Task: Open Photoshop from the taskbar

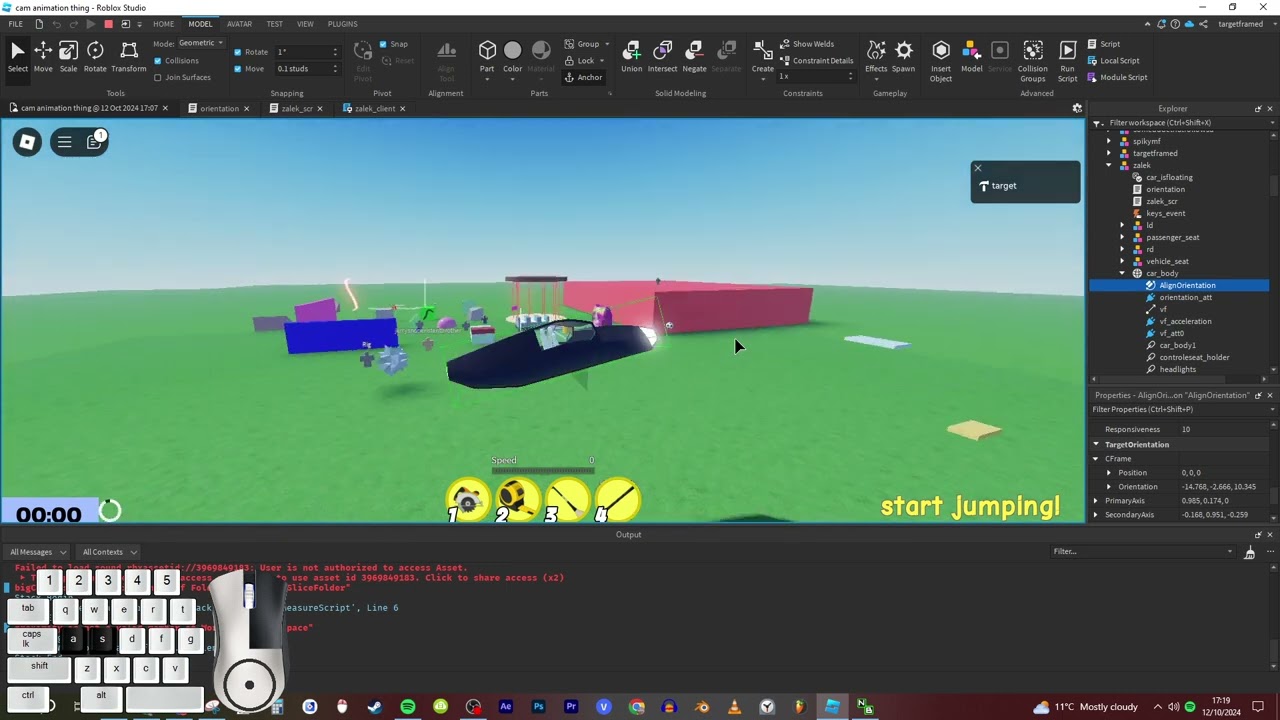Action: tap(538, 707)
